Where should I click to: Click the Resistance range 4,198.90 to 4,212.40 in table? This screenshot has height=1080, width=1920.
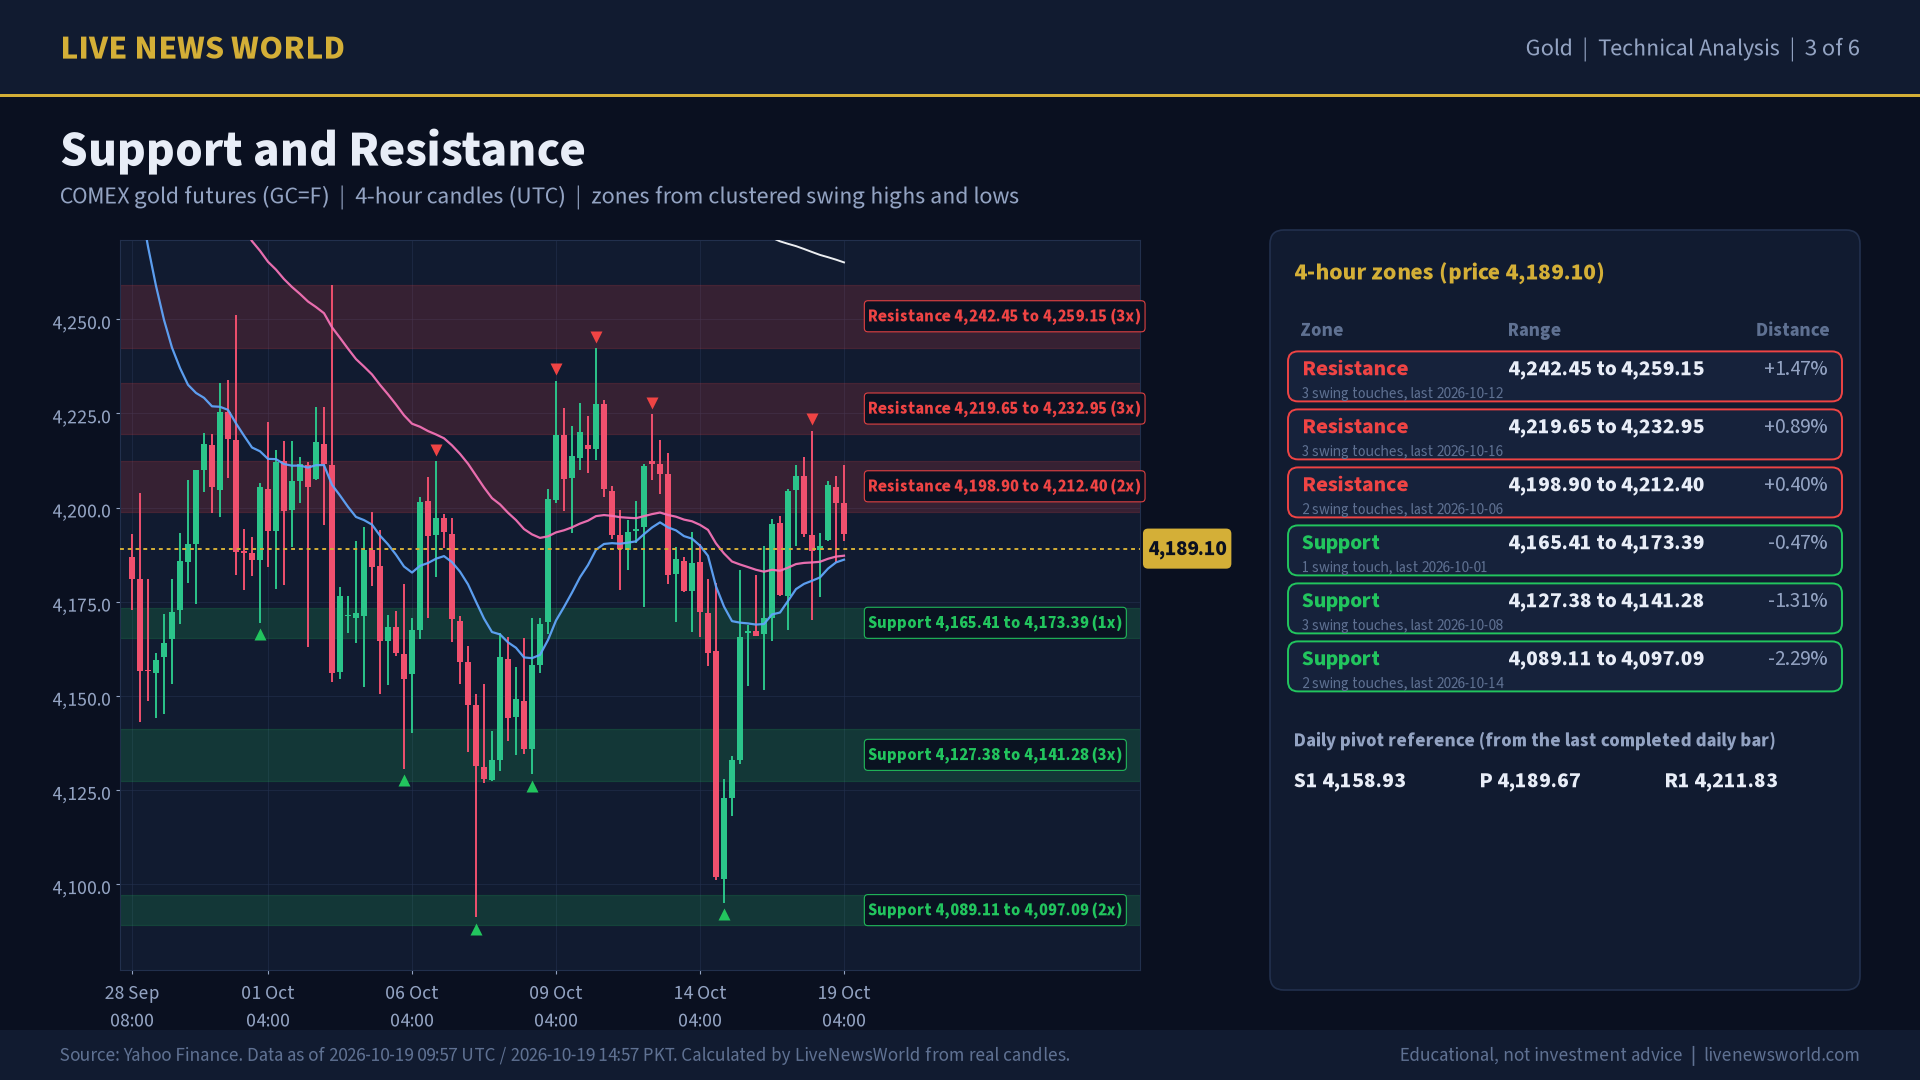point(1606,485)
